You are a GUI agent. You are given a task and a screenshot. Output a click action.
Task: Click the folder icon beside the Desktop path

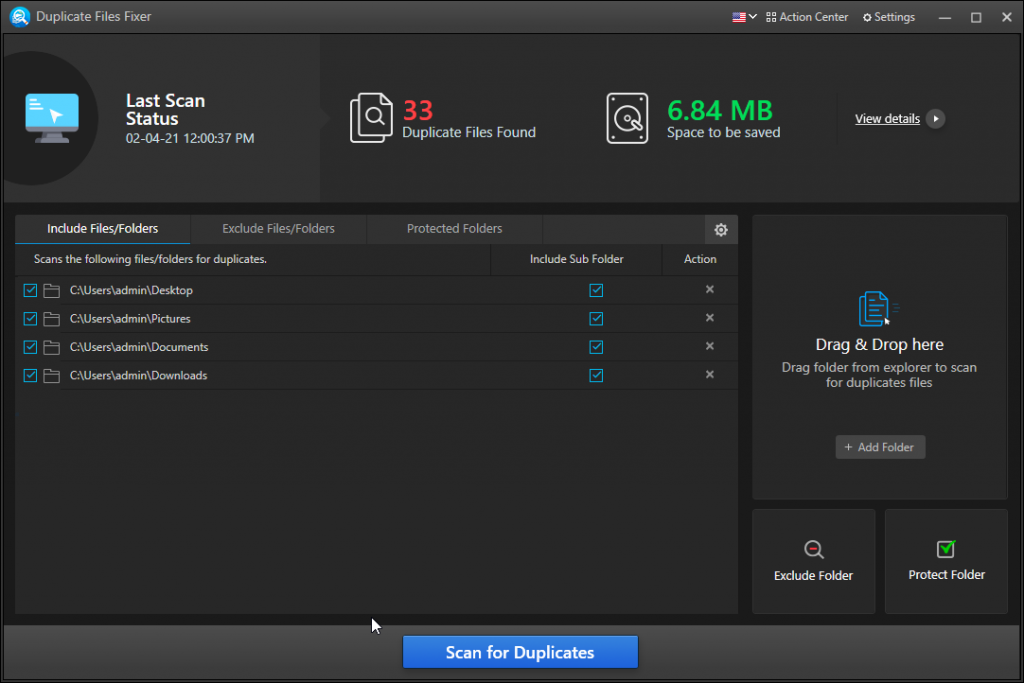(52, 290)
